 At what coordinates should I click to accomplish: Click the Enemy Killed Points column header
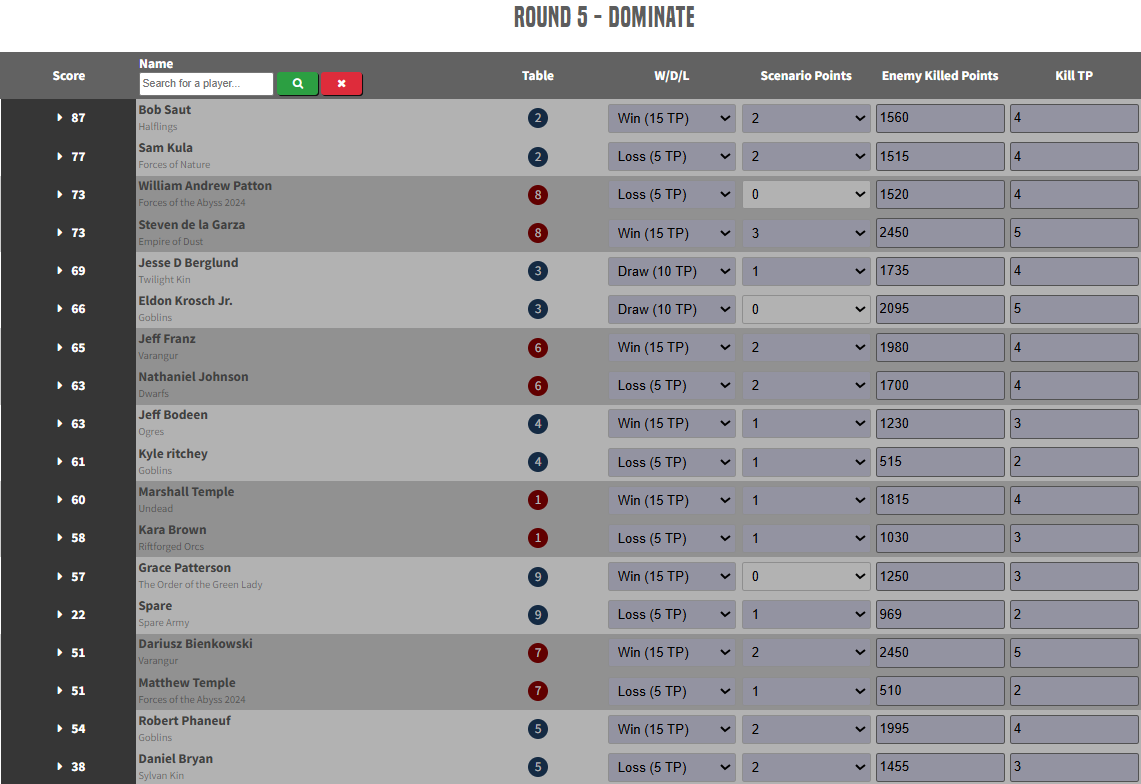939,76
